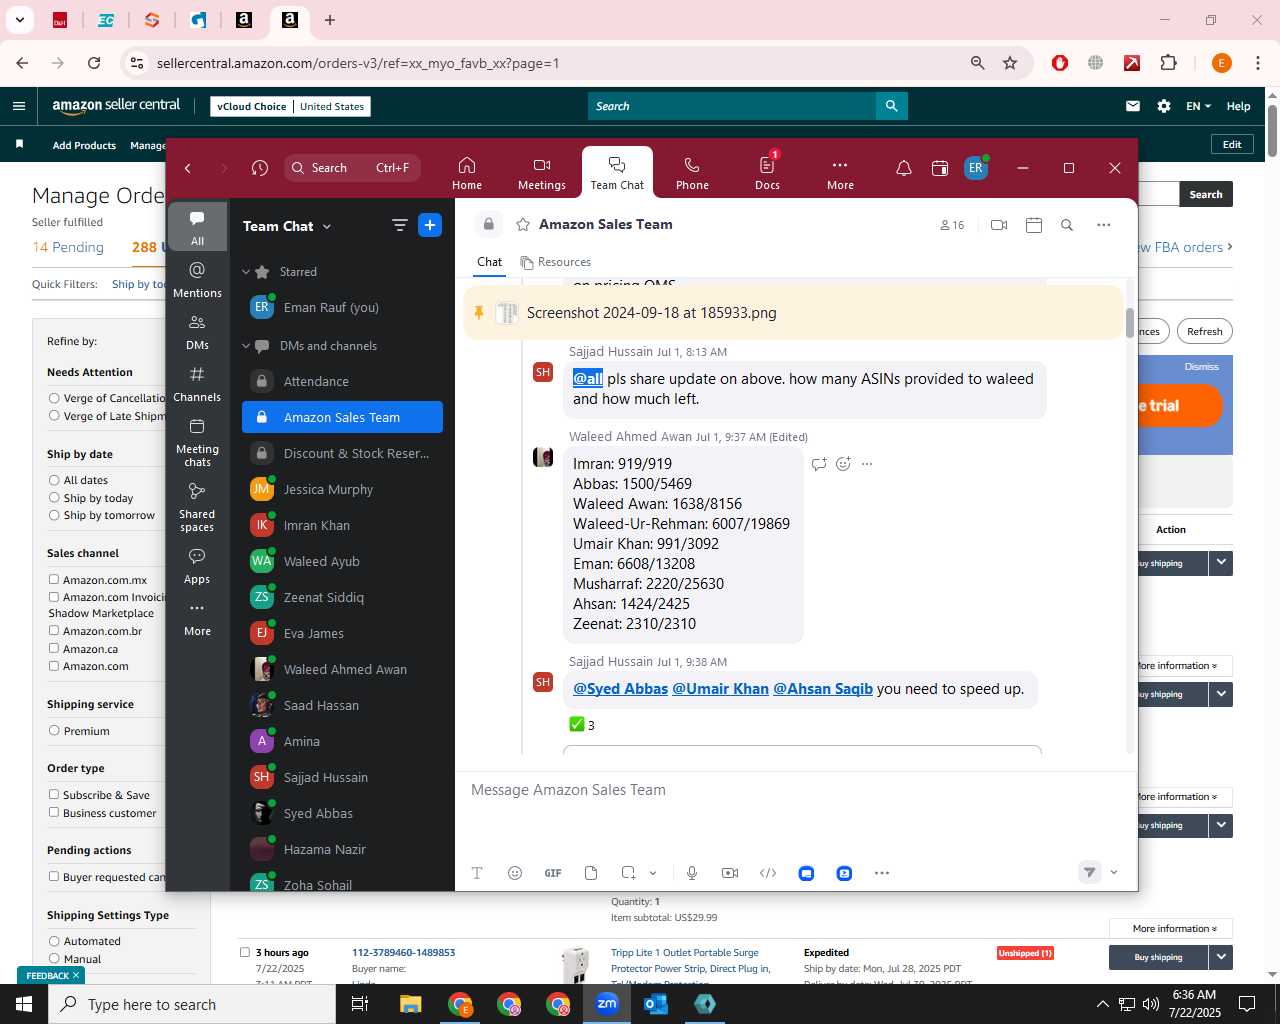Open Zoom Home tab
1280x1024 pixels.
467,173
